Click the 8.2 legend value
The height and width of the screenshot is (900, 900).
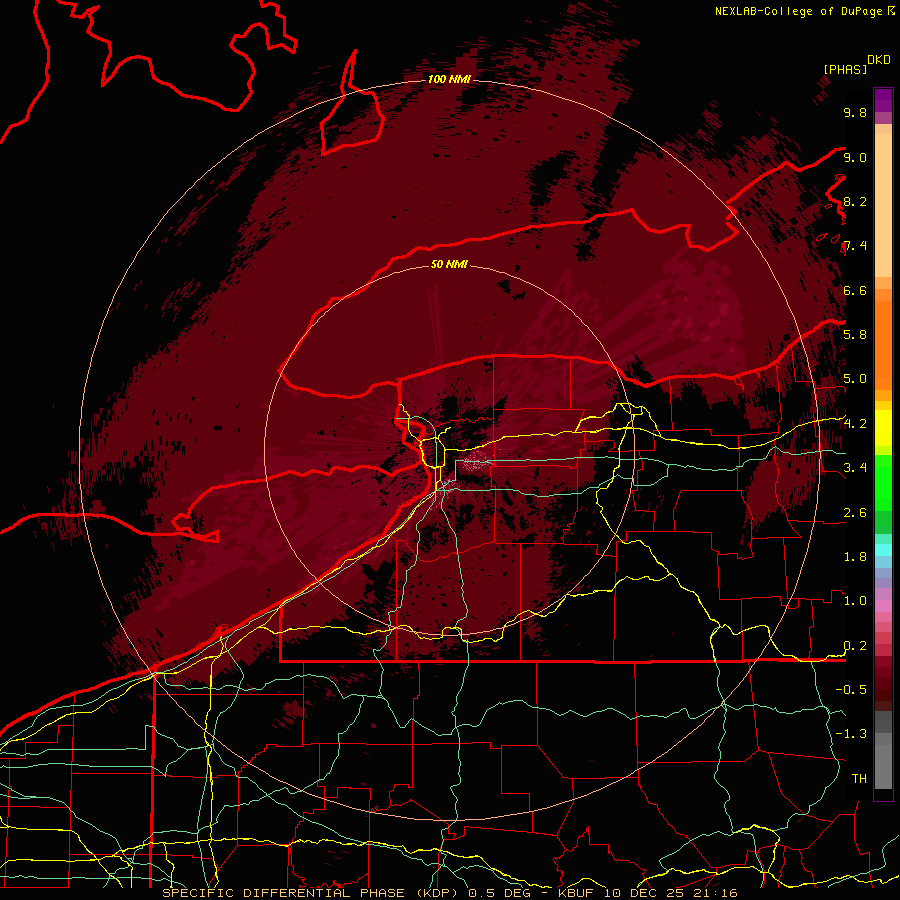855,201
